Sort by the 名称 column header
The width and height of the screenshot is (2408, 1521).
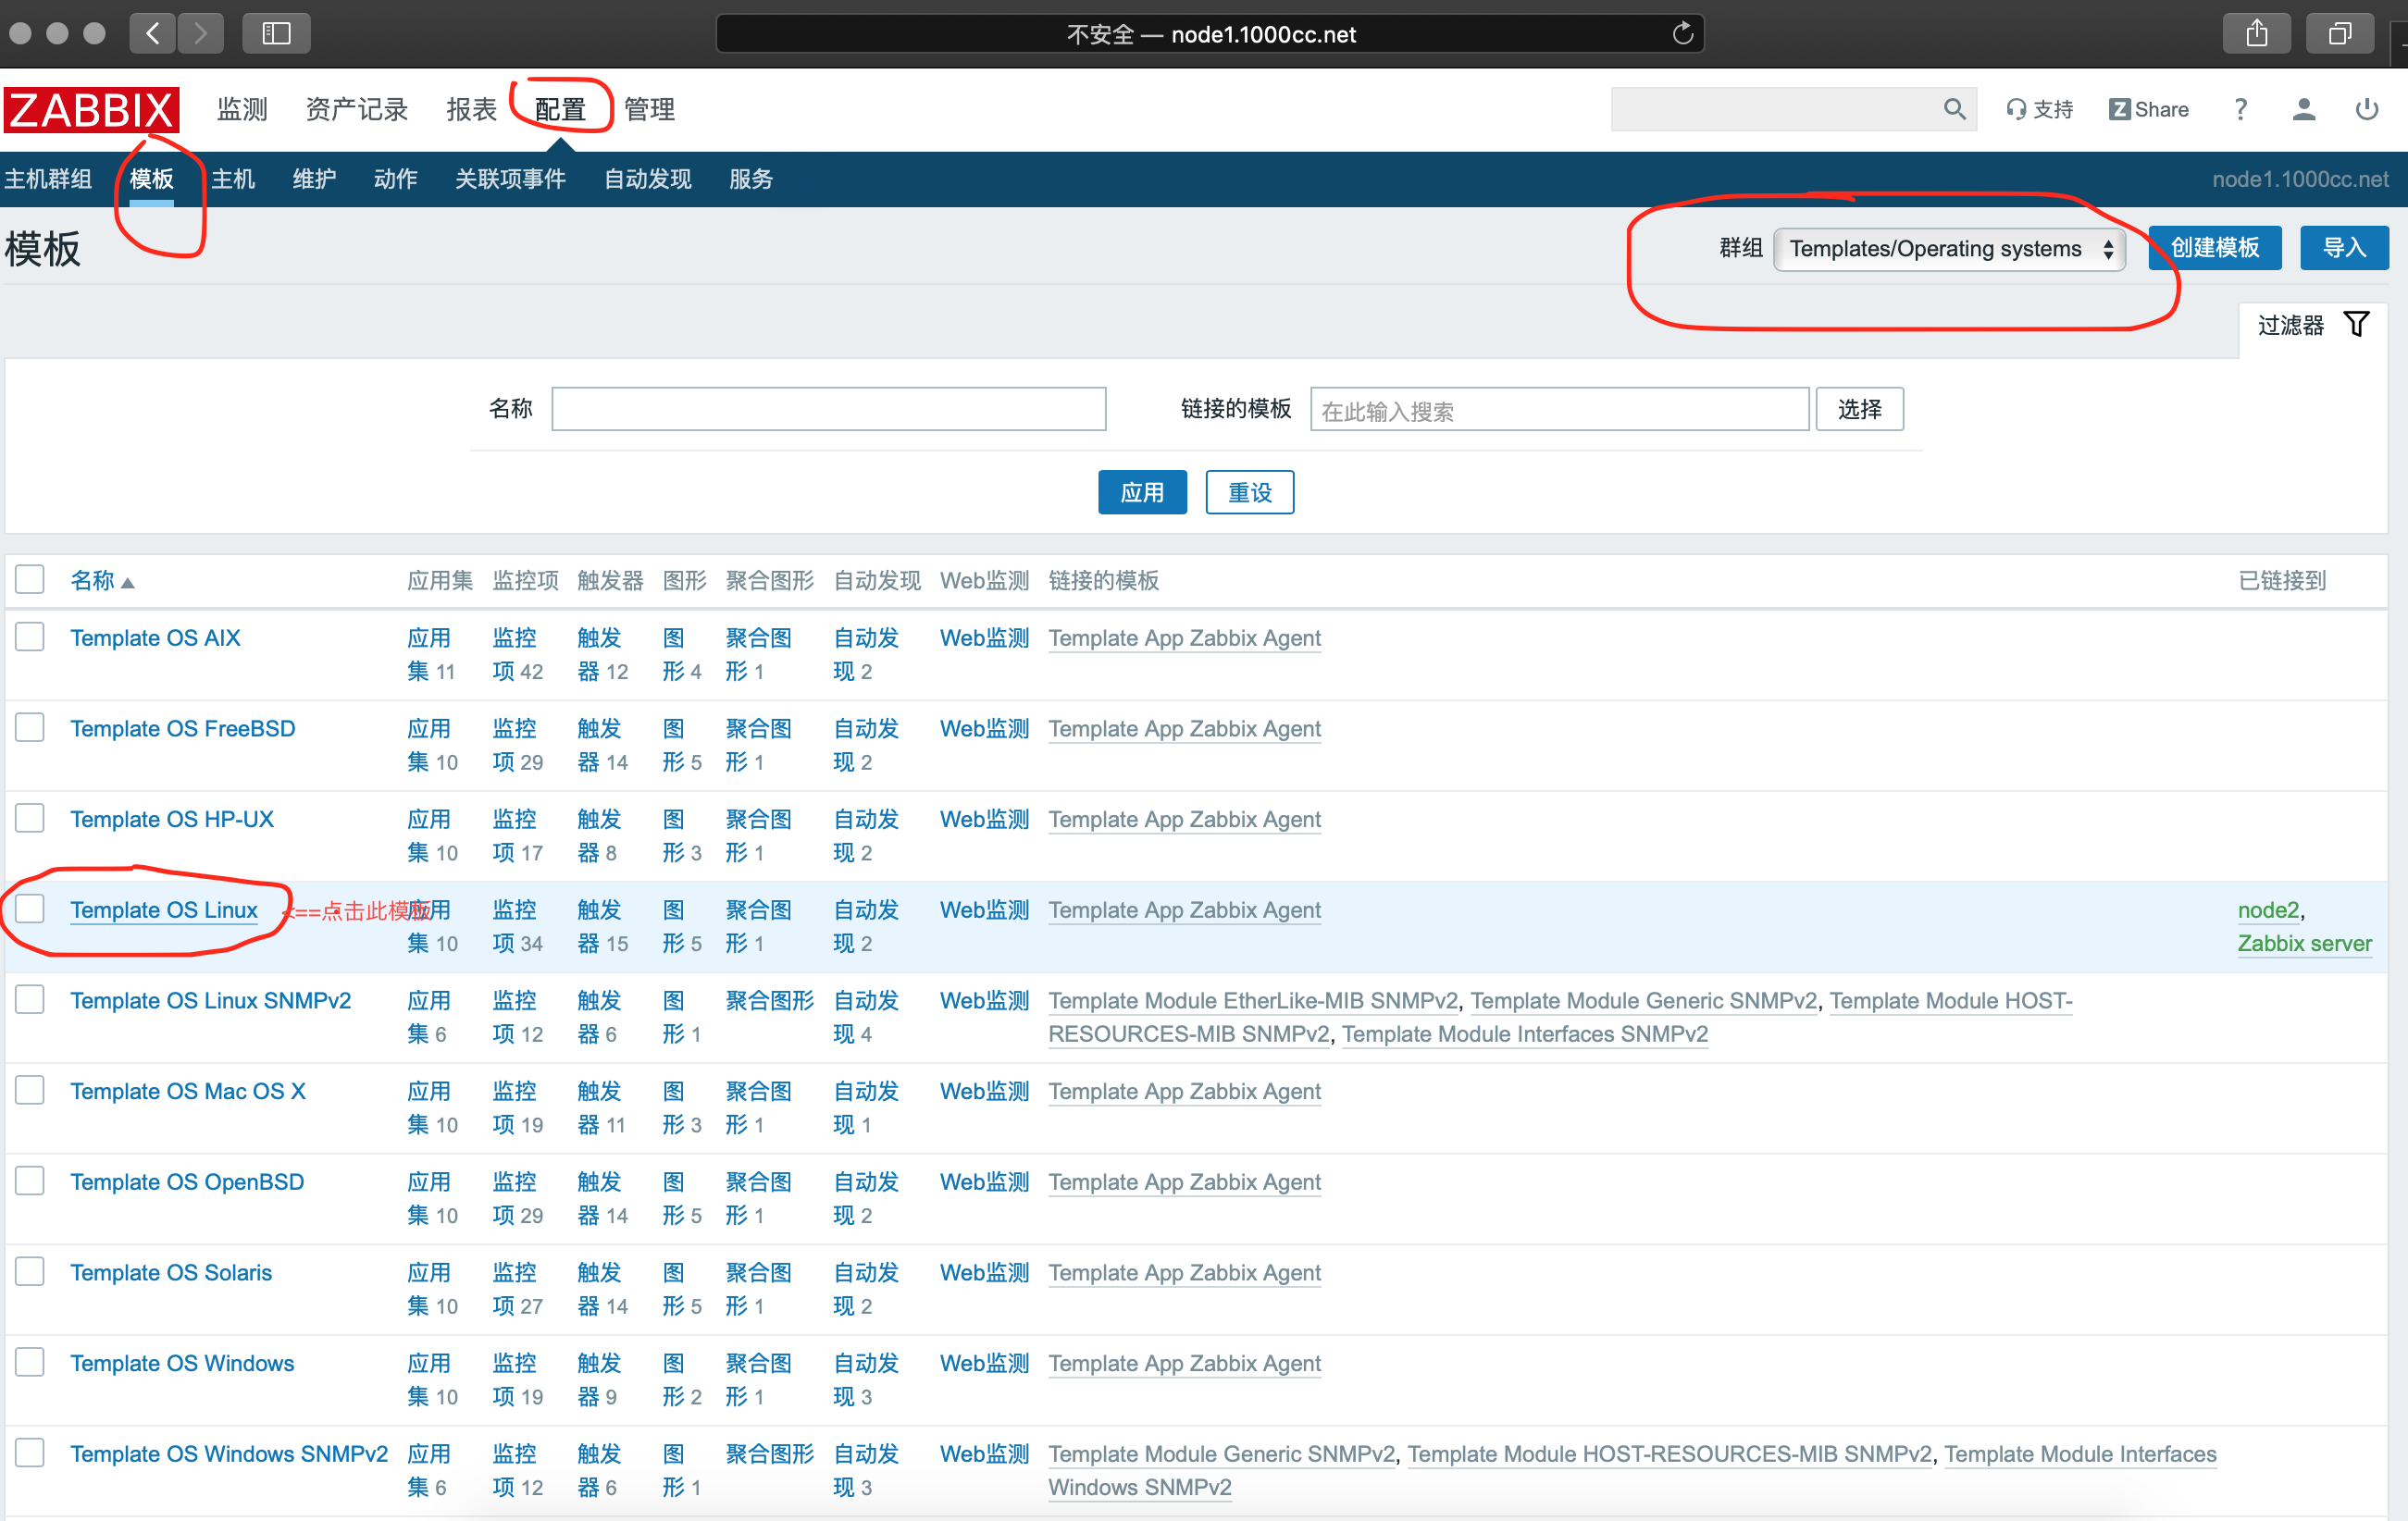click(93, 580)
